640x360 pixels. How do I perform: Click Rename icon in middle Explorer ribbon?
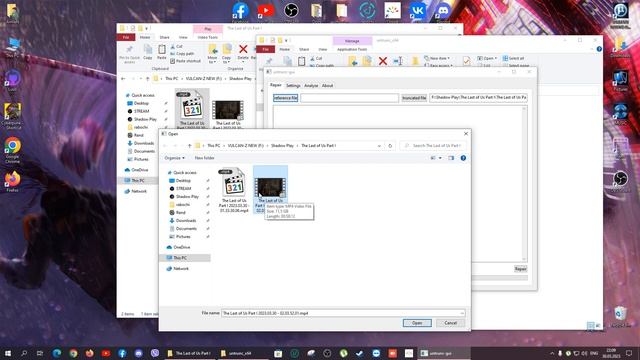click(x=398, y=61)
